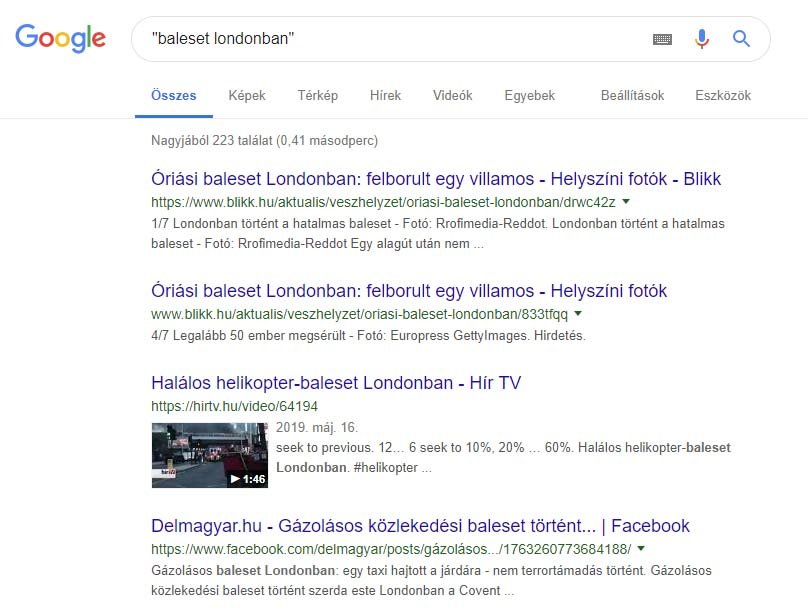The height and width of the screenshot is (610, 808).
Task: Open Videók video results
Action: [452, 95]
